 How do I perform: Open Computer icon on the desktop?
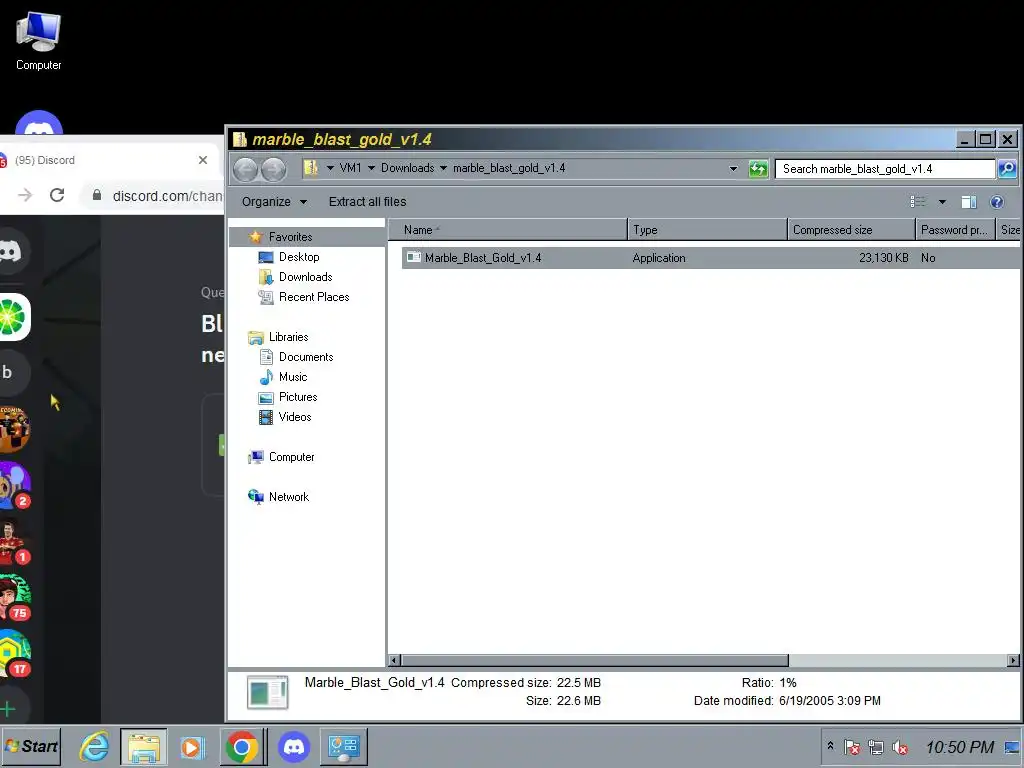[39, 40]
